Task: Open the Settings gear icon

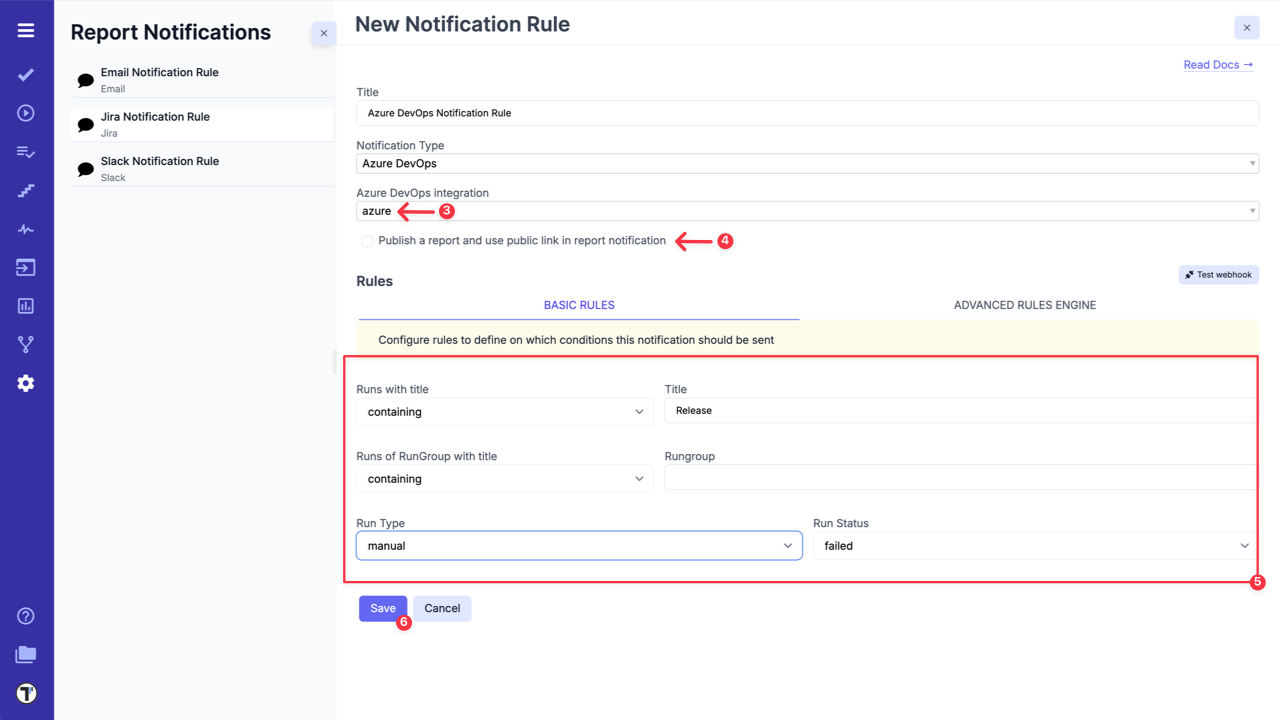Action: coord(26,383)
